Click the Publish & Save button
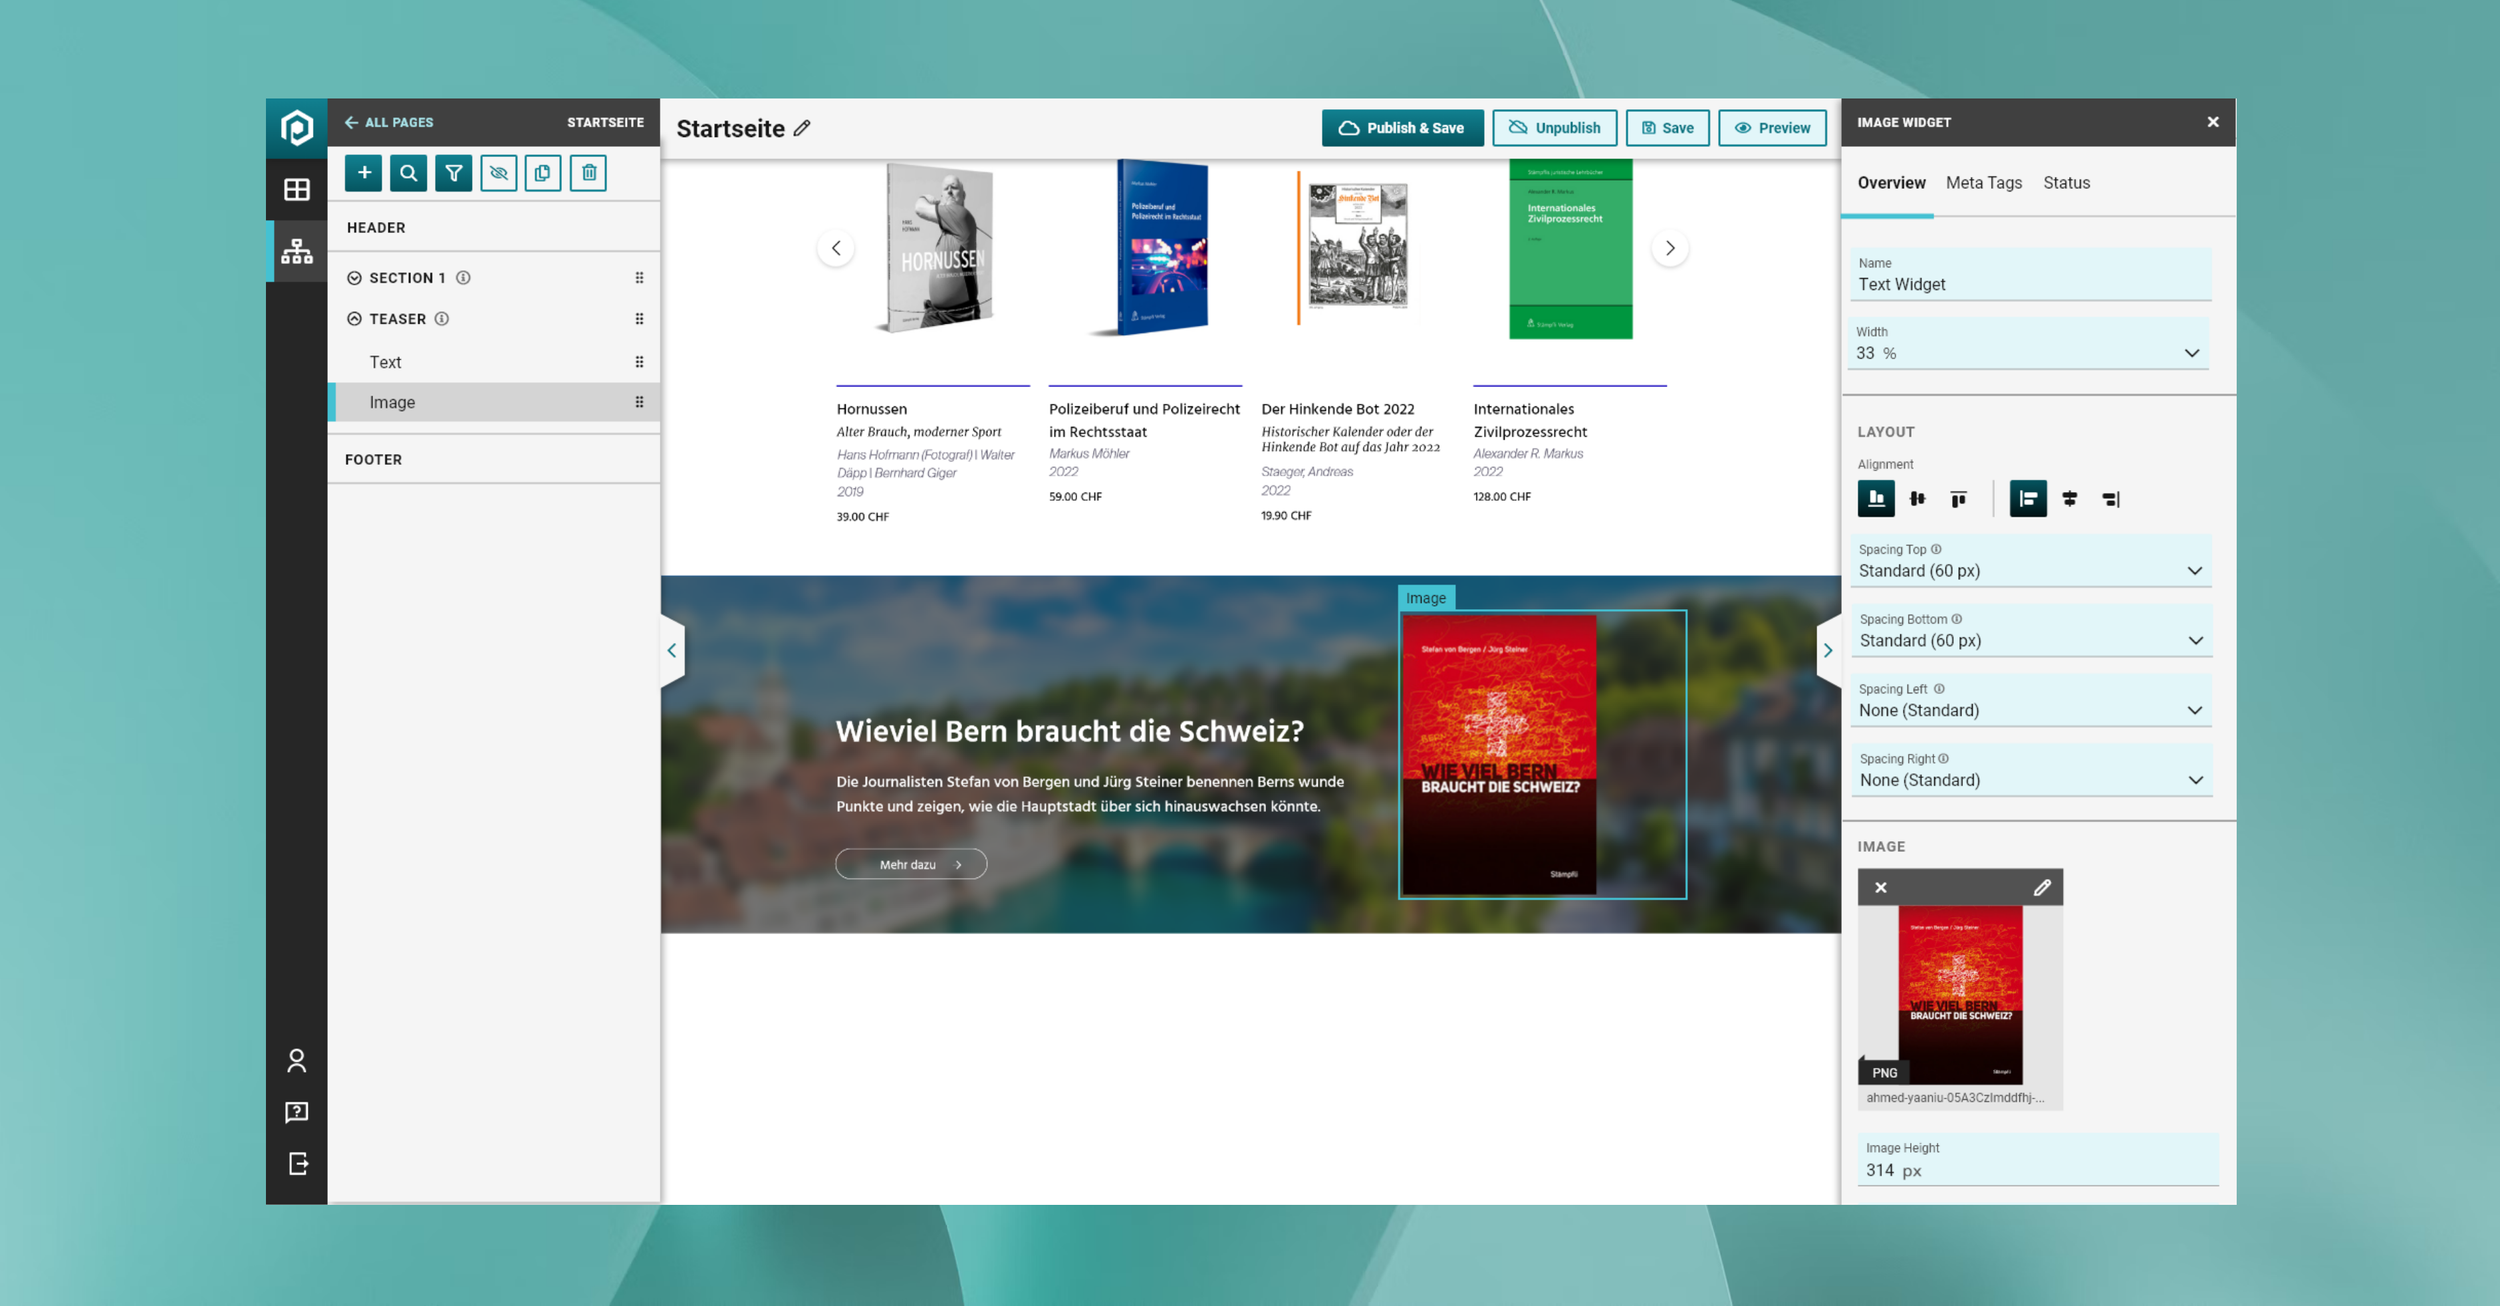The width and height of the screenshot is (2500, 1306). point(1402,128)
